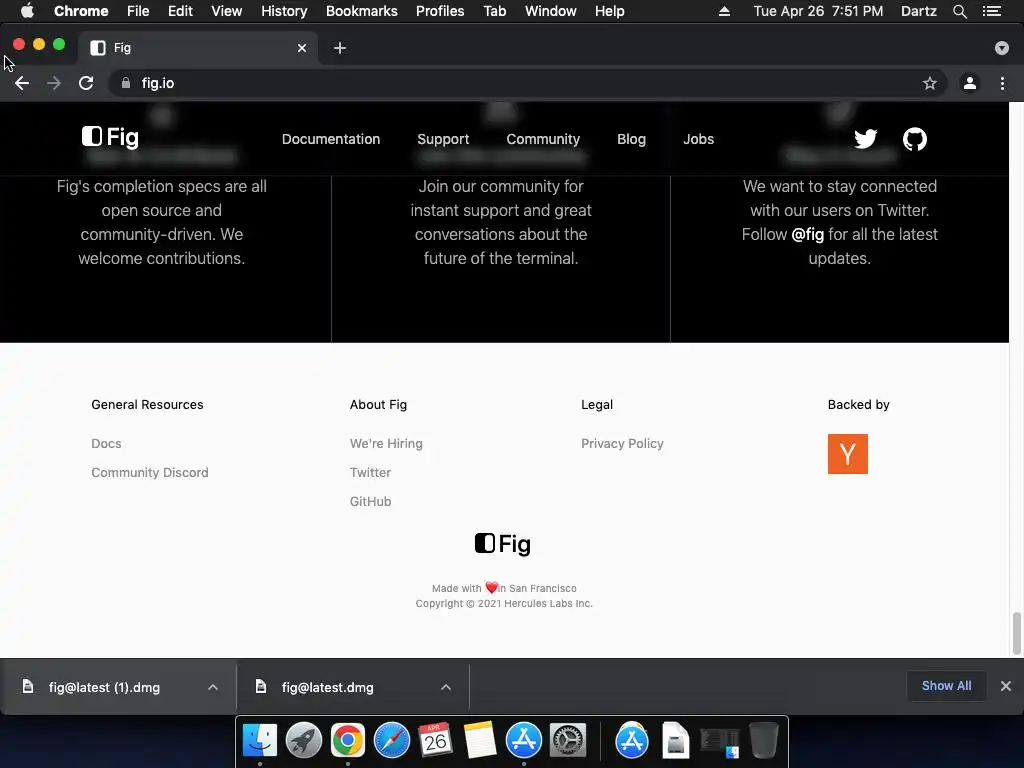
Task: Open Google Chrome from the Dock
Action: point(347,741)
